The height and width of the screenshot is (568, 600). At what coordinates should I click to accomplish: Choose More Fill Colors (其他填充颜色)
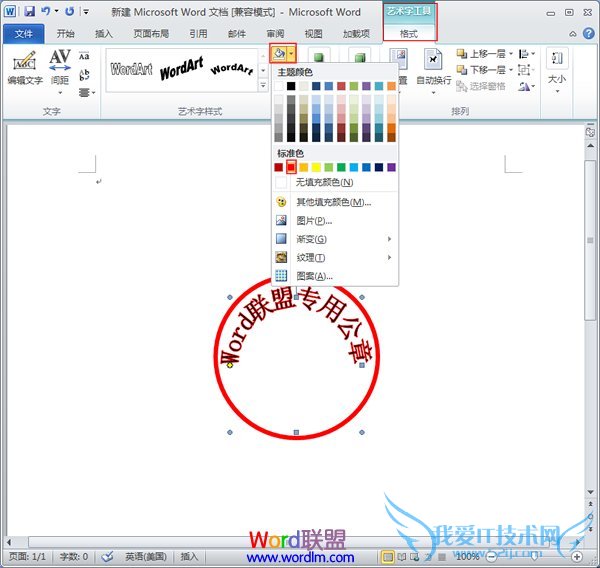click(x=335, y=202)
